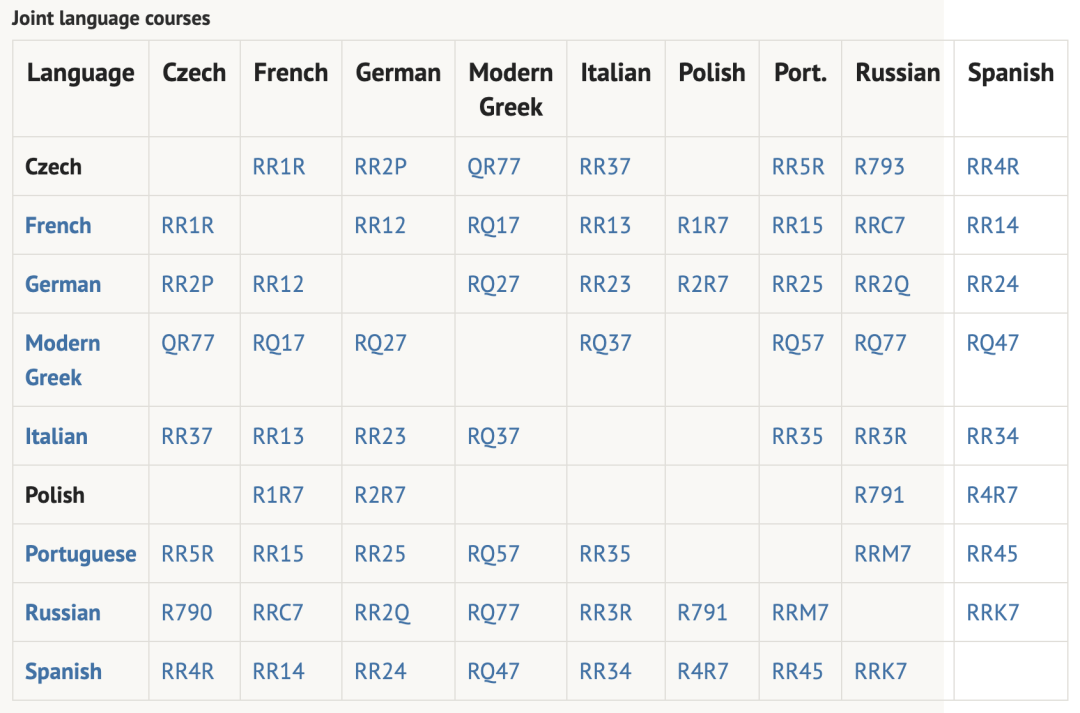Image resolution: width=1080 pixels, height=713 pixels.
Task: Select course R4R7 in the Polish row
Action: [992, 495]
